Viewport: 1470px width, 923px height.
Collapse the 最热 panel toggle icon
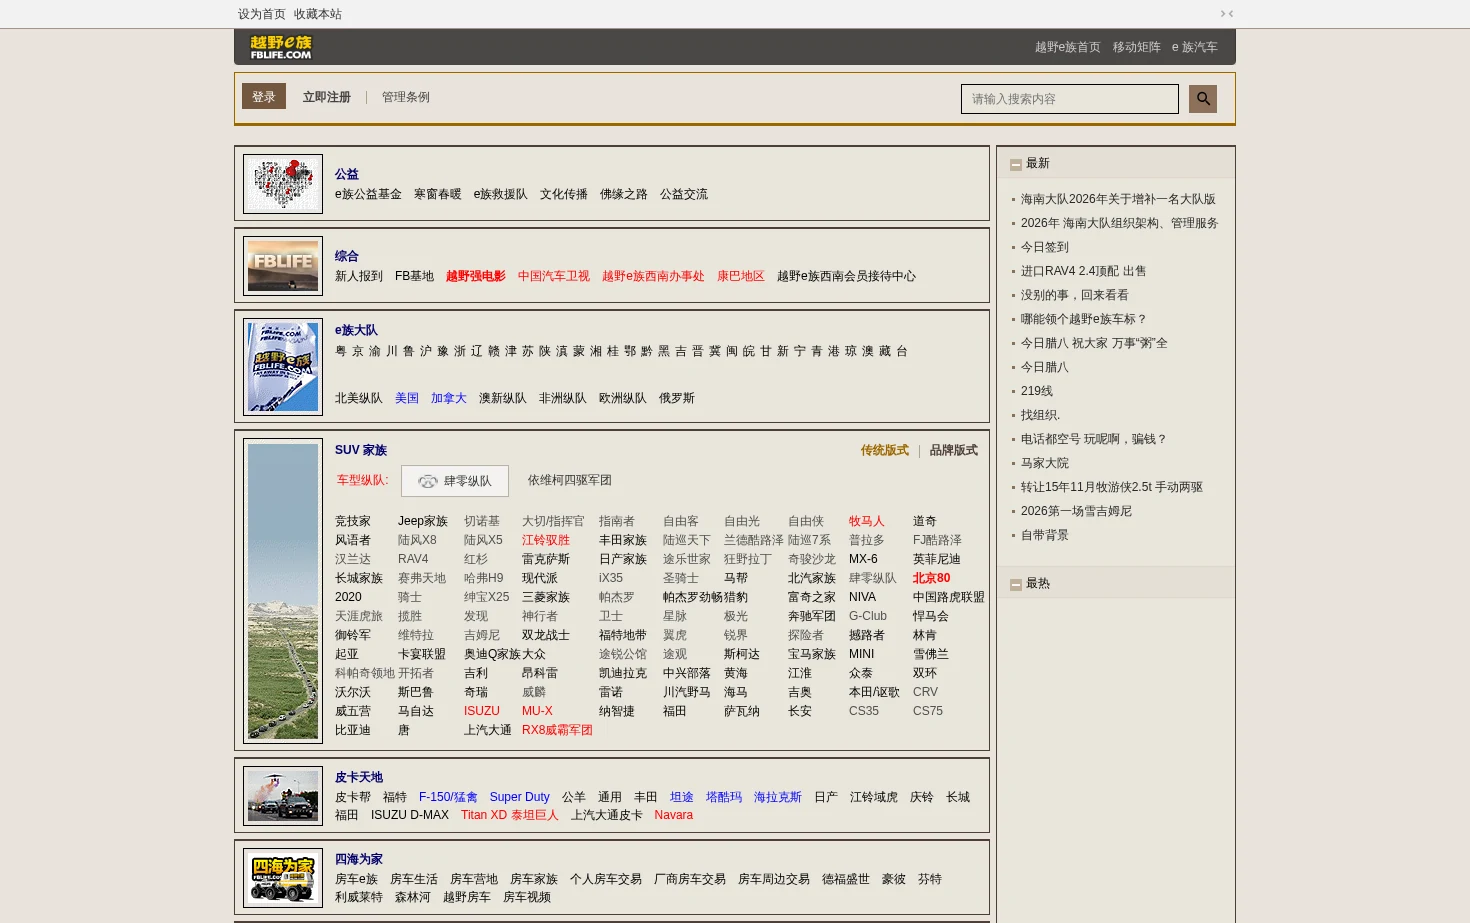point(1016,584)
